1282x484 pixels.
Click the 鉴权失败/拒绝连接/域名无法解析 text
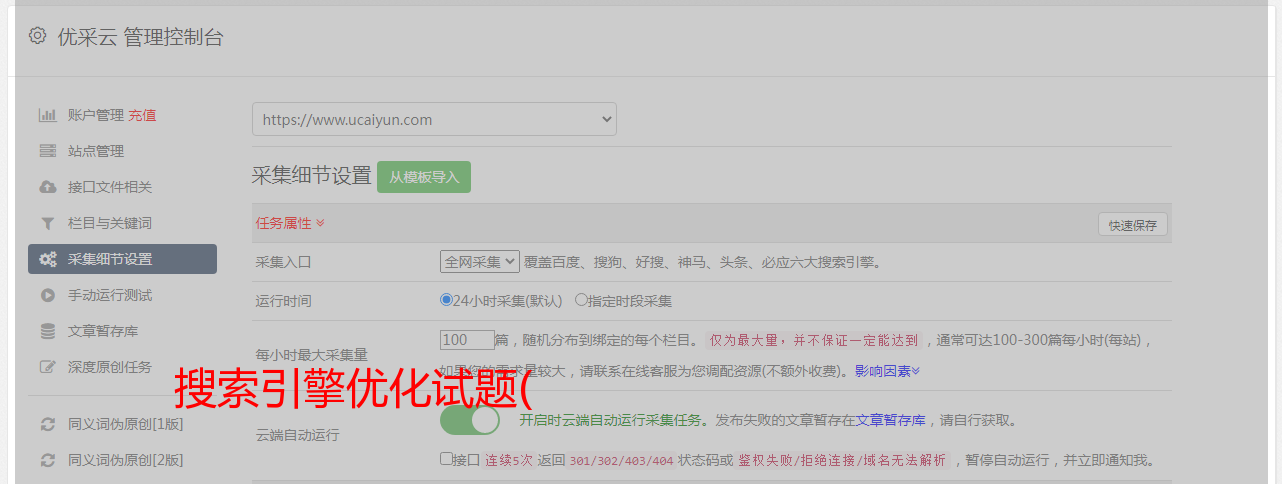843,460
